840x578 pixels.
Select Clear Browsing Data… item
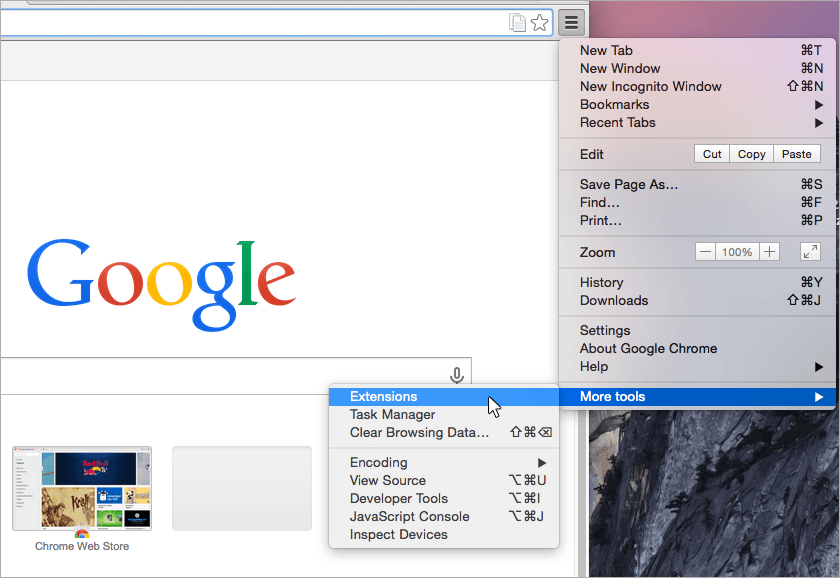pyautogui.click(x=444, y=433)
